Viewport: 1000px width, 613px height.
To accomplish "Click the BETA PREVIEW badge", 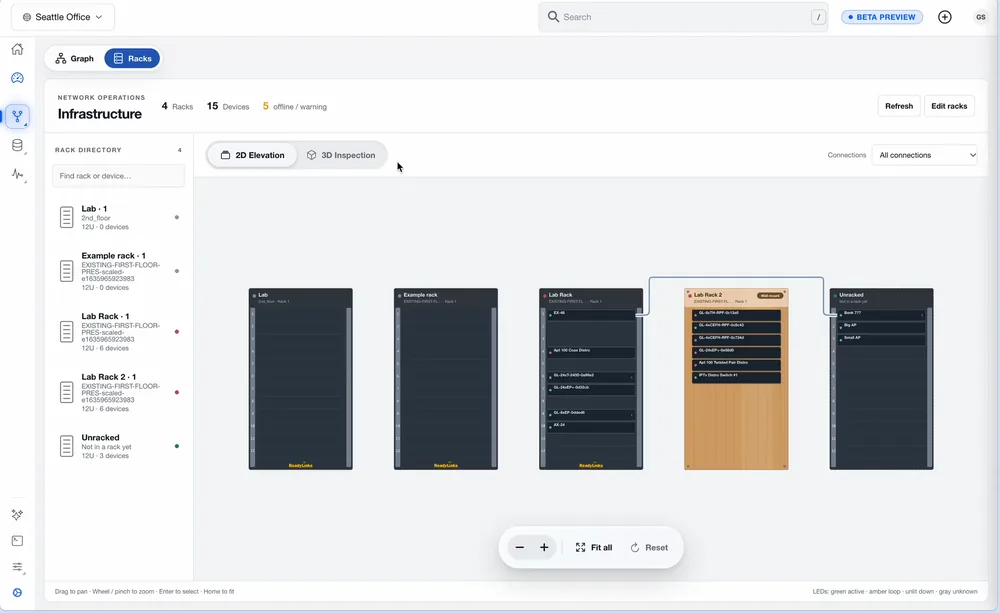I will tap(882, 17).
